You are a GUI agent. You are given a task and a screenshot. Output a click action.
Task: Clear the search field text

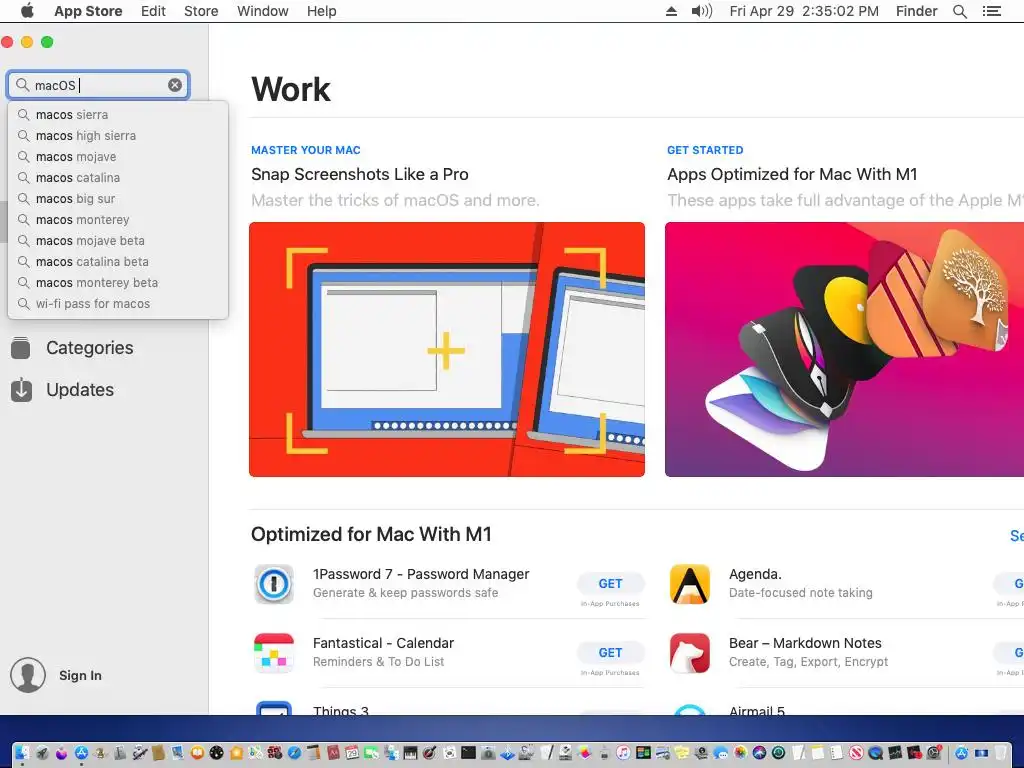[174, 85]
